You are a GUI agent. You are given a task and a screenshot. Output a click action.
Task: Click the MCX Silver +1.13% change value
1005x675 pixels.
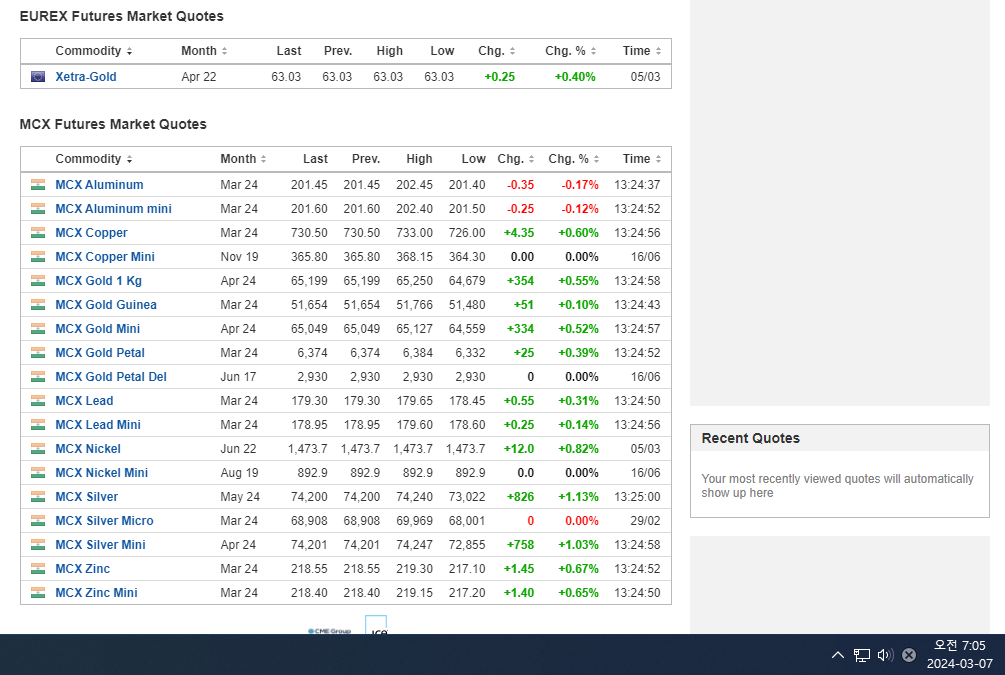(x=578, y=497)
